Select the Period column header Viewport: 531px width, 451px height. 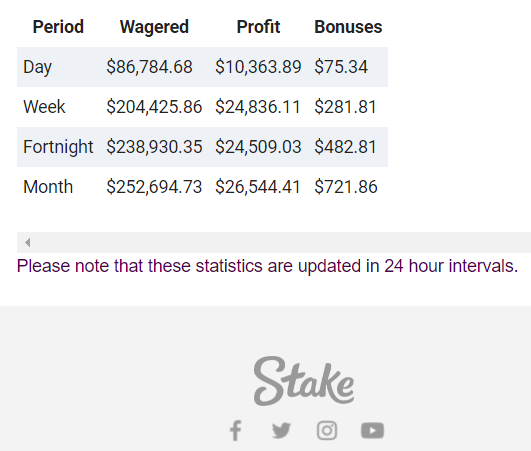click(x=58, y=27)
